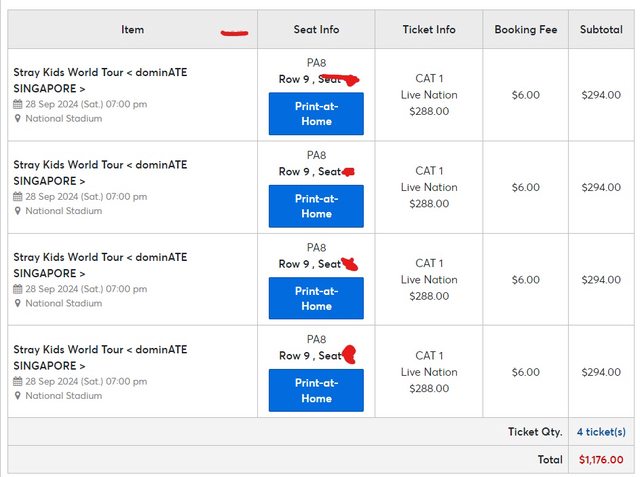Click location pin icon in second row
Screen dimensions: 640x477
coord(18,211)
